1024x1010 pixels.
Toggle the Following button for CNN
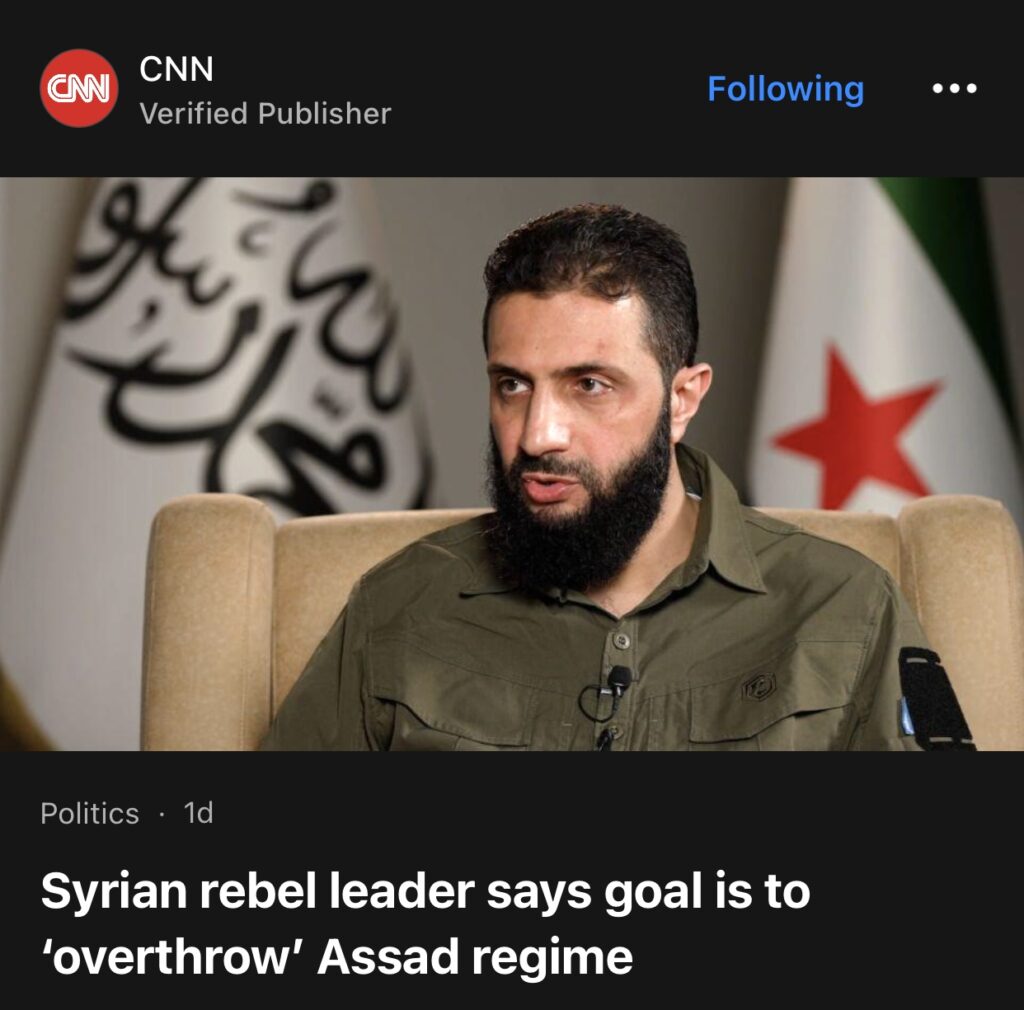(785, 89)
